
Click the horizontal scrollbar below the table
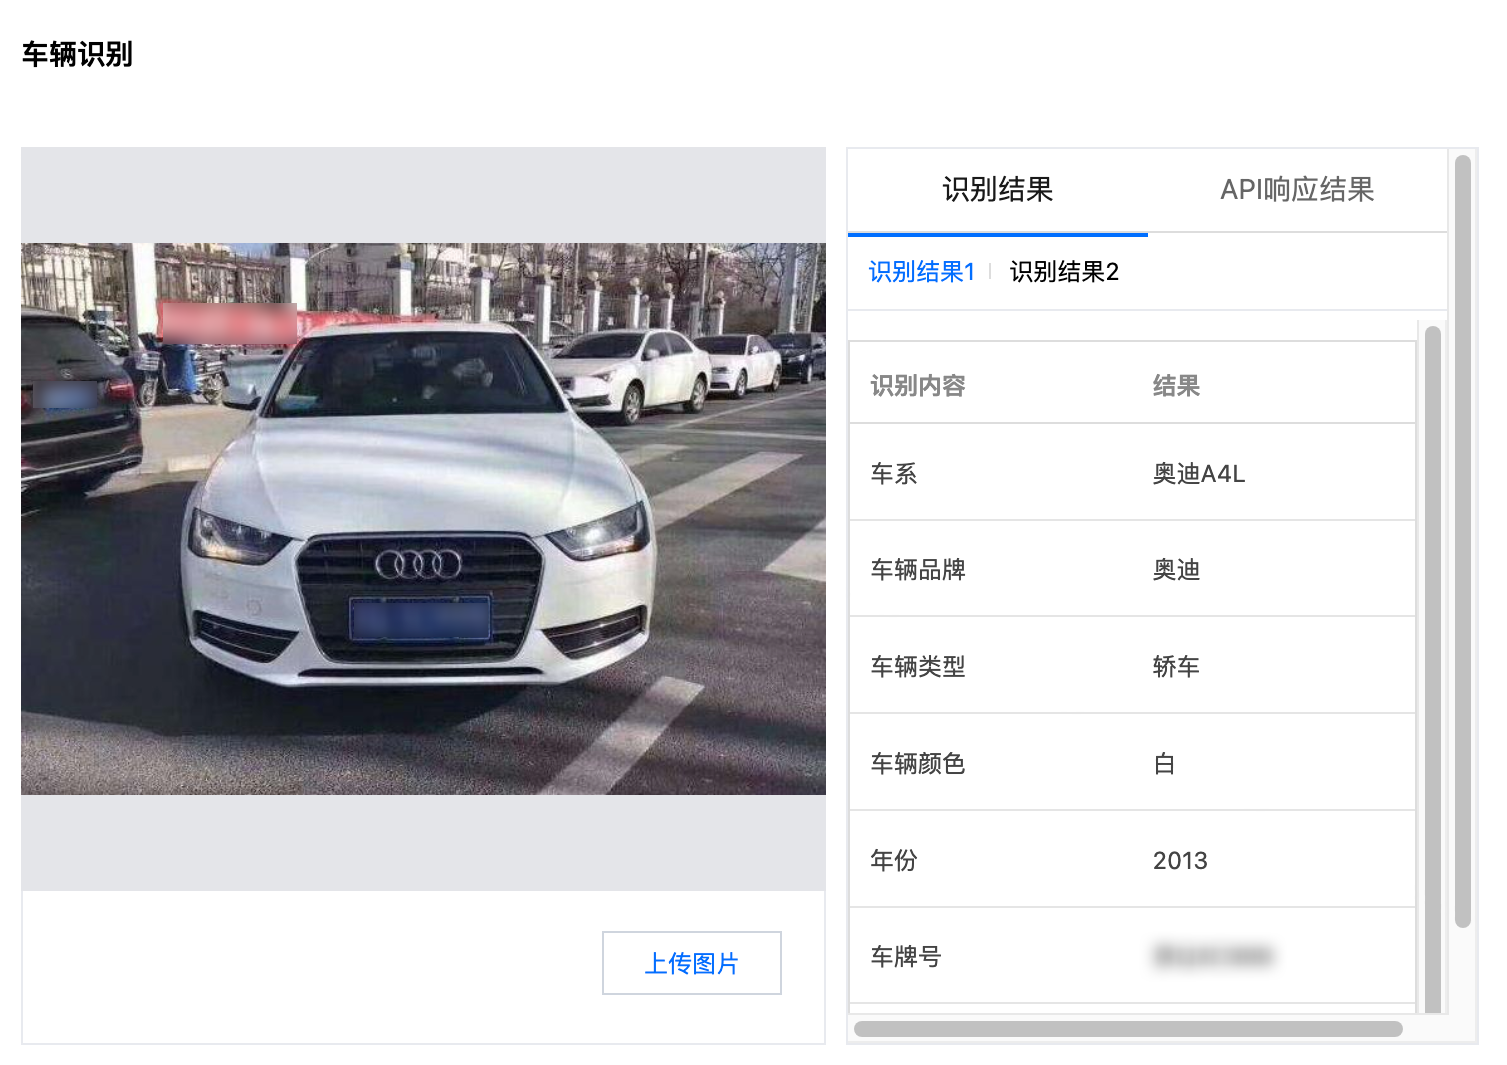[x=1127, y=1029]
